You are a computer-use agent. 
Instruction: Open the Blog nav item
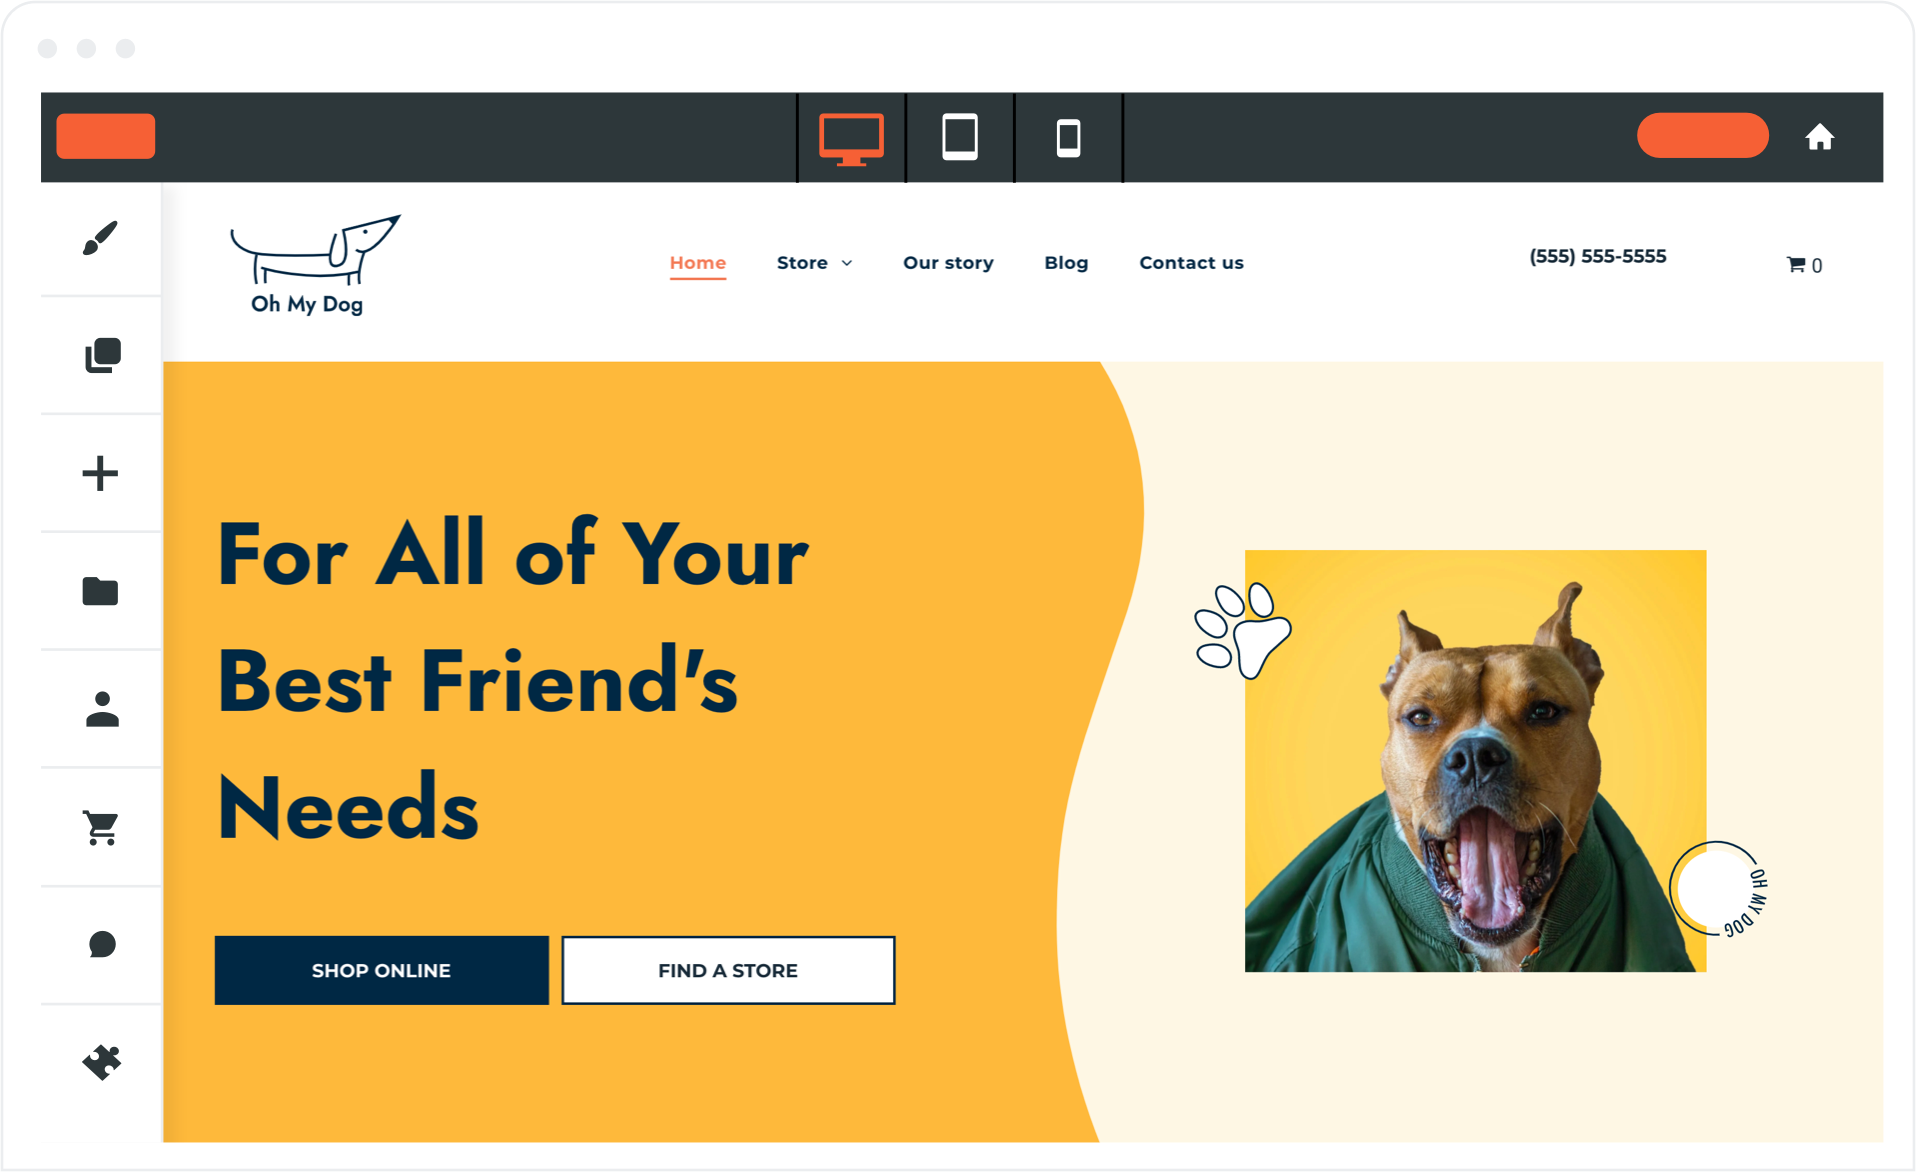pos(1066,262)
